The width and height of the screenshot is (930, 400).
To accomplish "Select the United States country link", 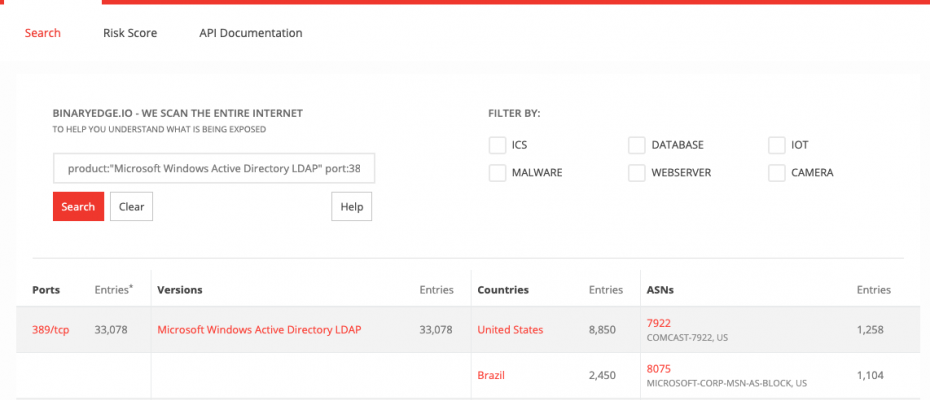I will point(510,330).
